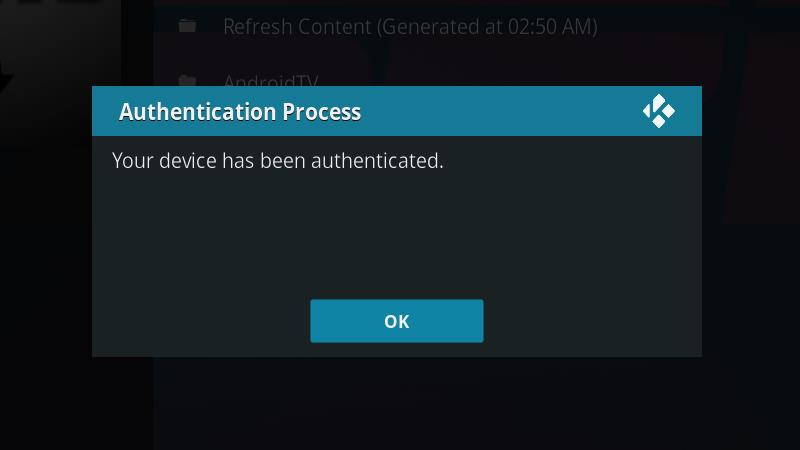The height and width of the screenshot is (450, 800).
Task: Click the word 'Process' in dialog title
Action: point(321,112)
